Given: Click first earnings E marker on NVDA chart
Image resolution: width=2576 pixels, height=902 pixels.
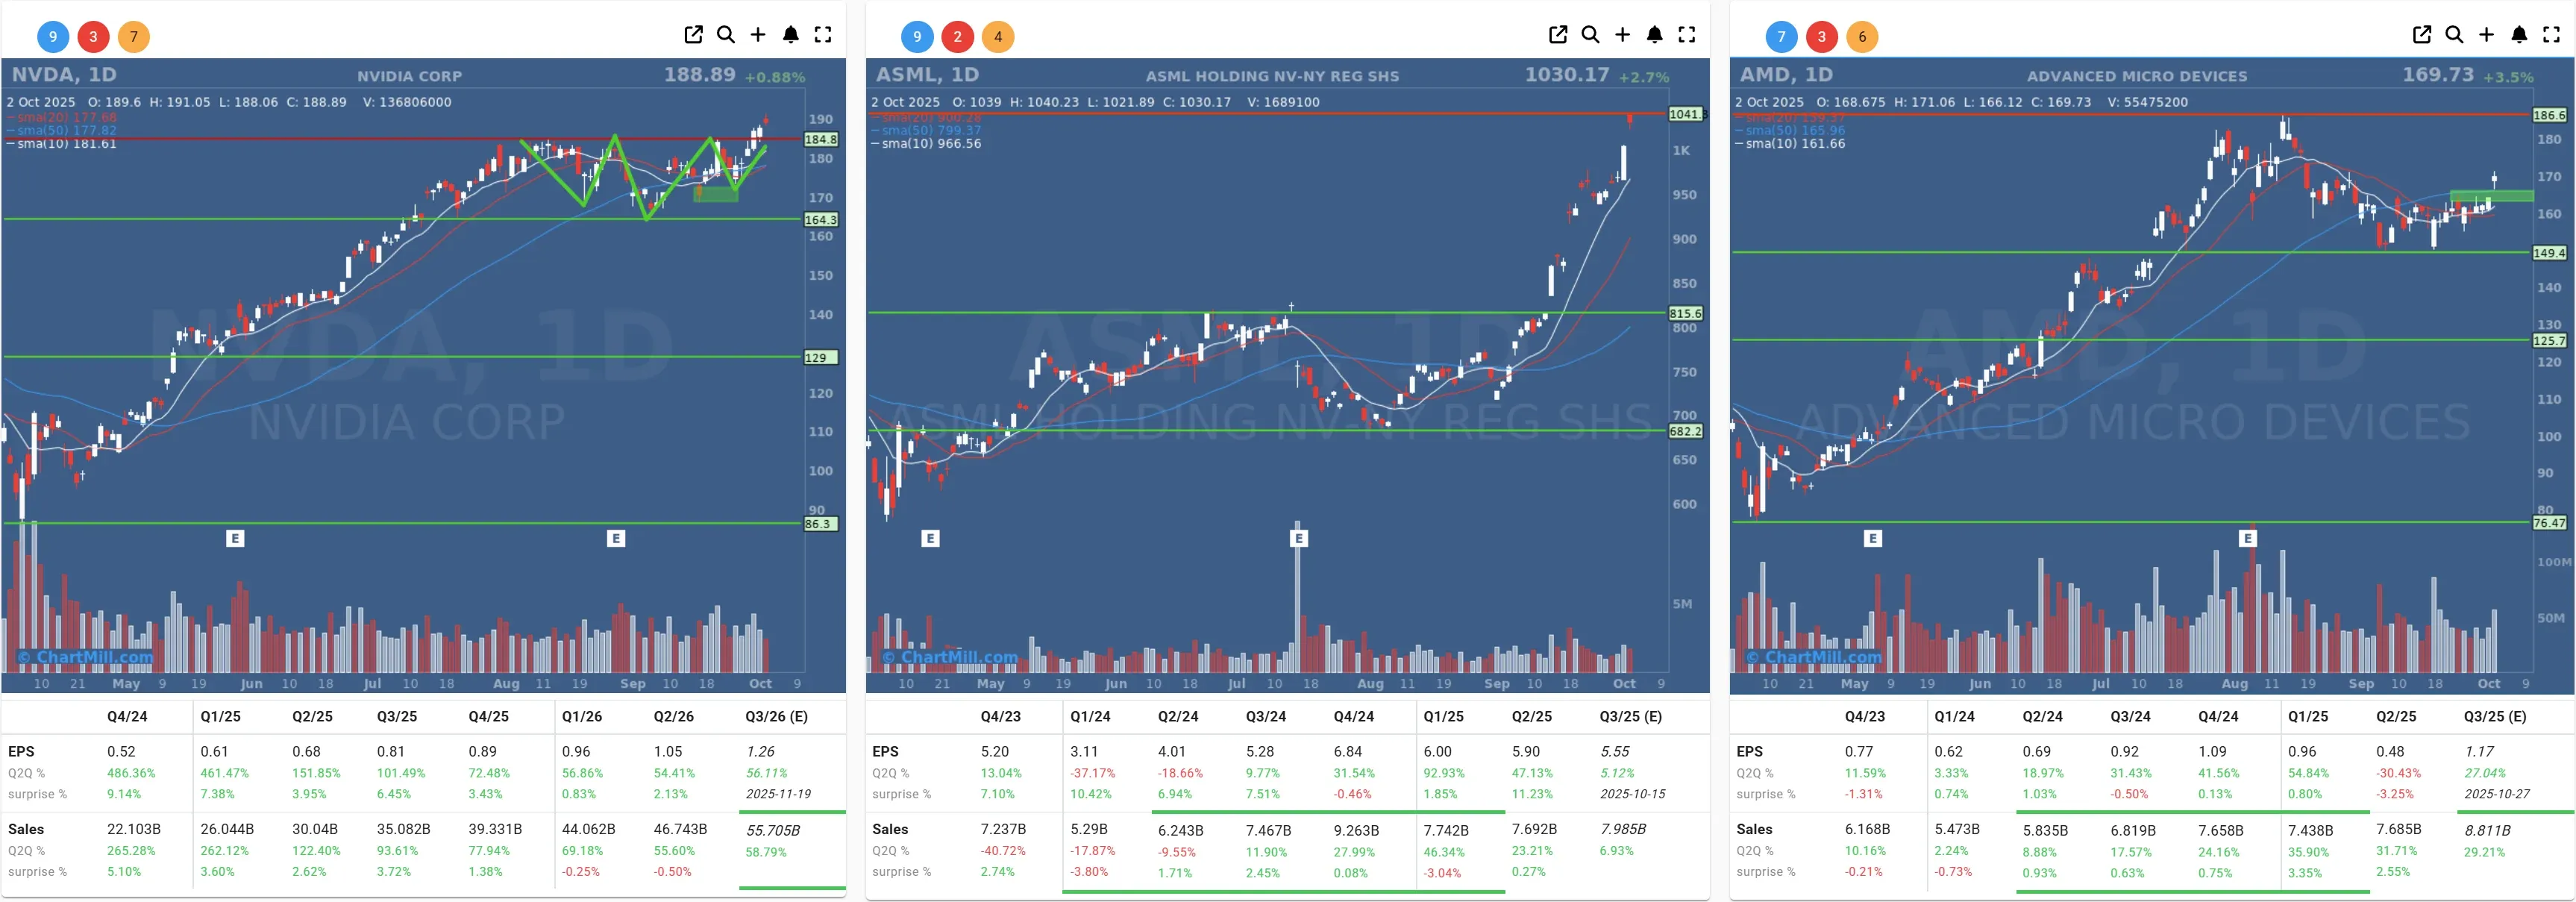Looking at the screenshot, I should 235,538.
